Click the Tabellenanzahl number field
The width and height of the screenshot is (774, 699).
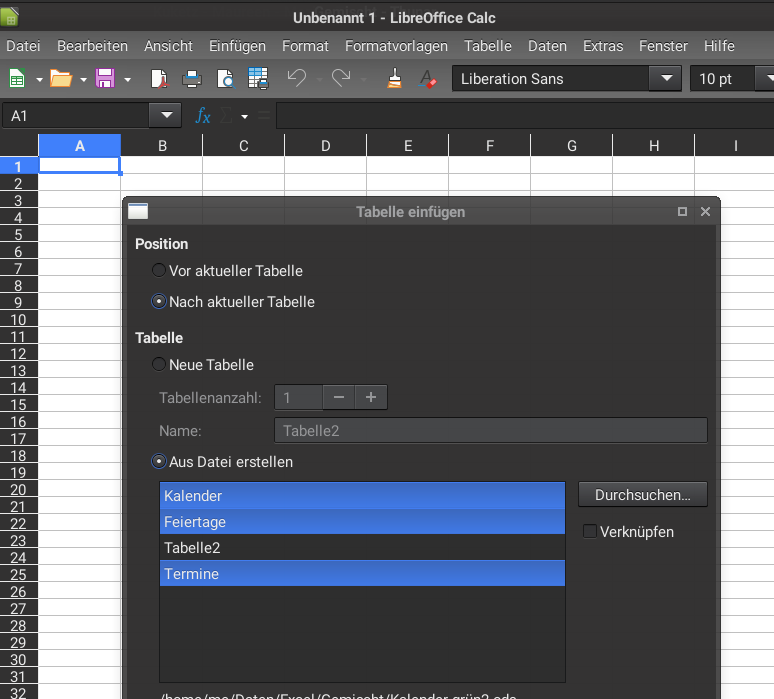(x=299, y=397)
